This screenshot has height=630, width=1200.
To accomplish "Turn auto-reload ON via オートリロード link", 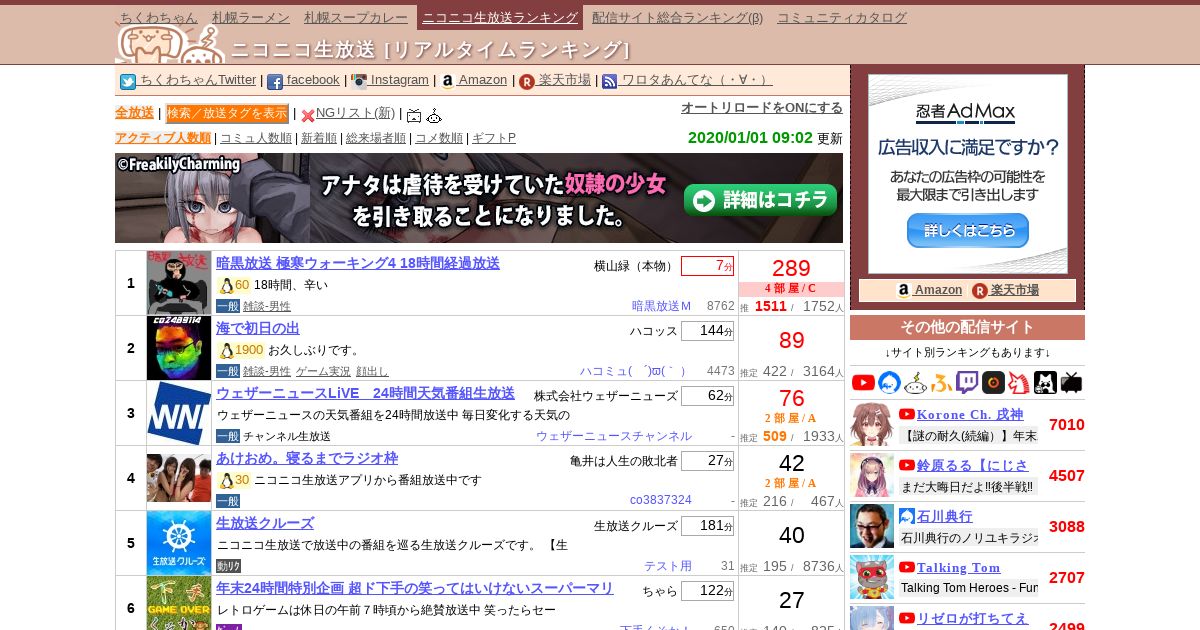I will [762, 108].
